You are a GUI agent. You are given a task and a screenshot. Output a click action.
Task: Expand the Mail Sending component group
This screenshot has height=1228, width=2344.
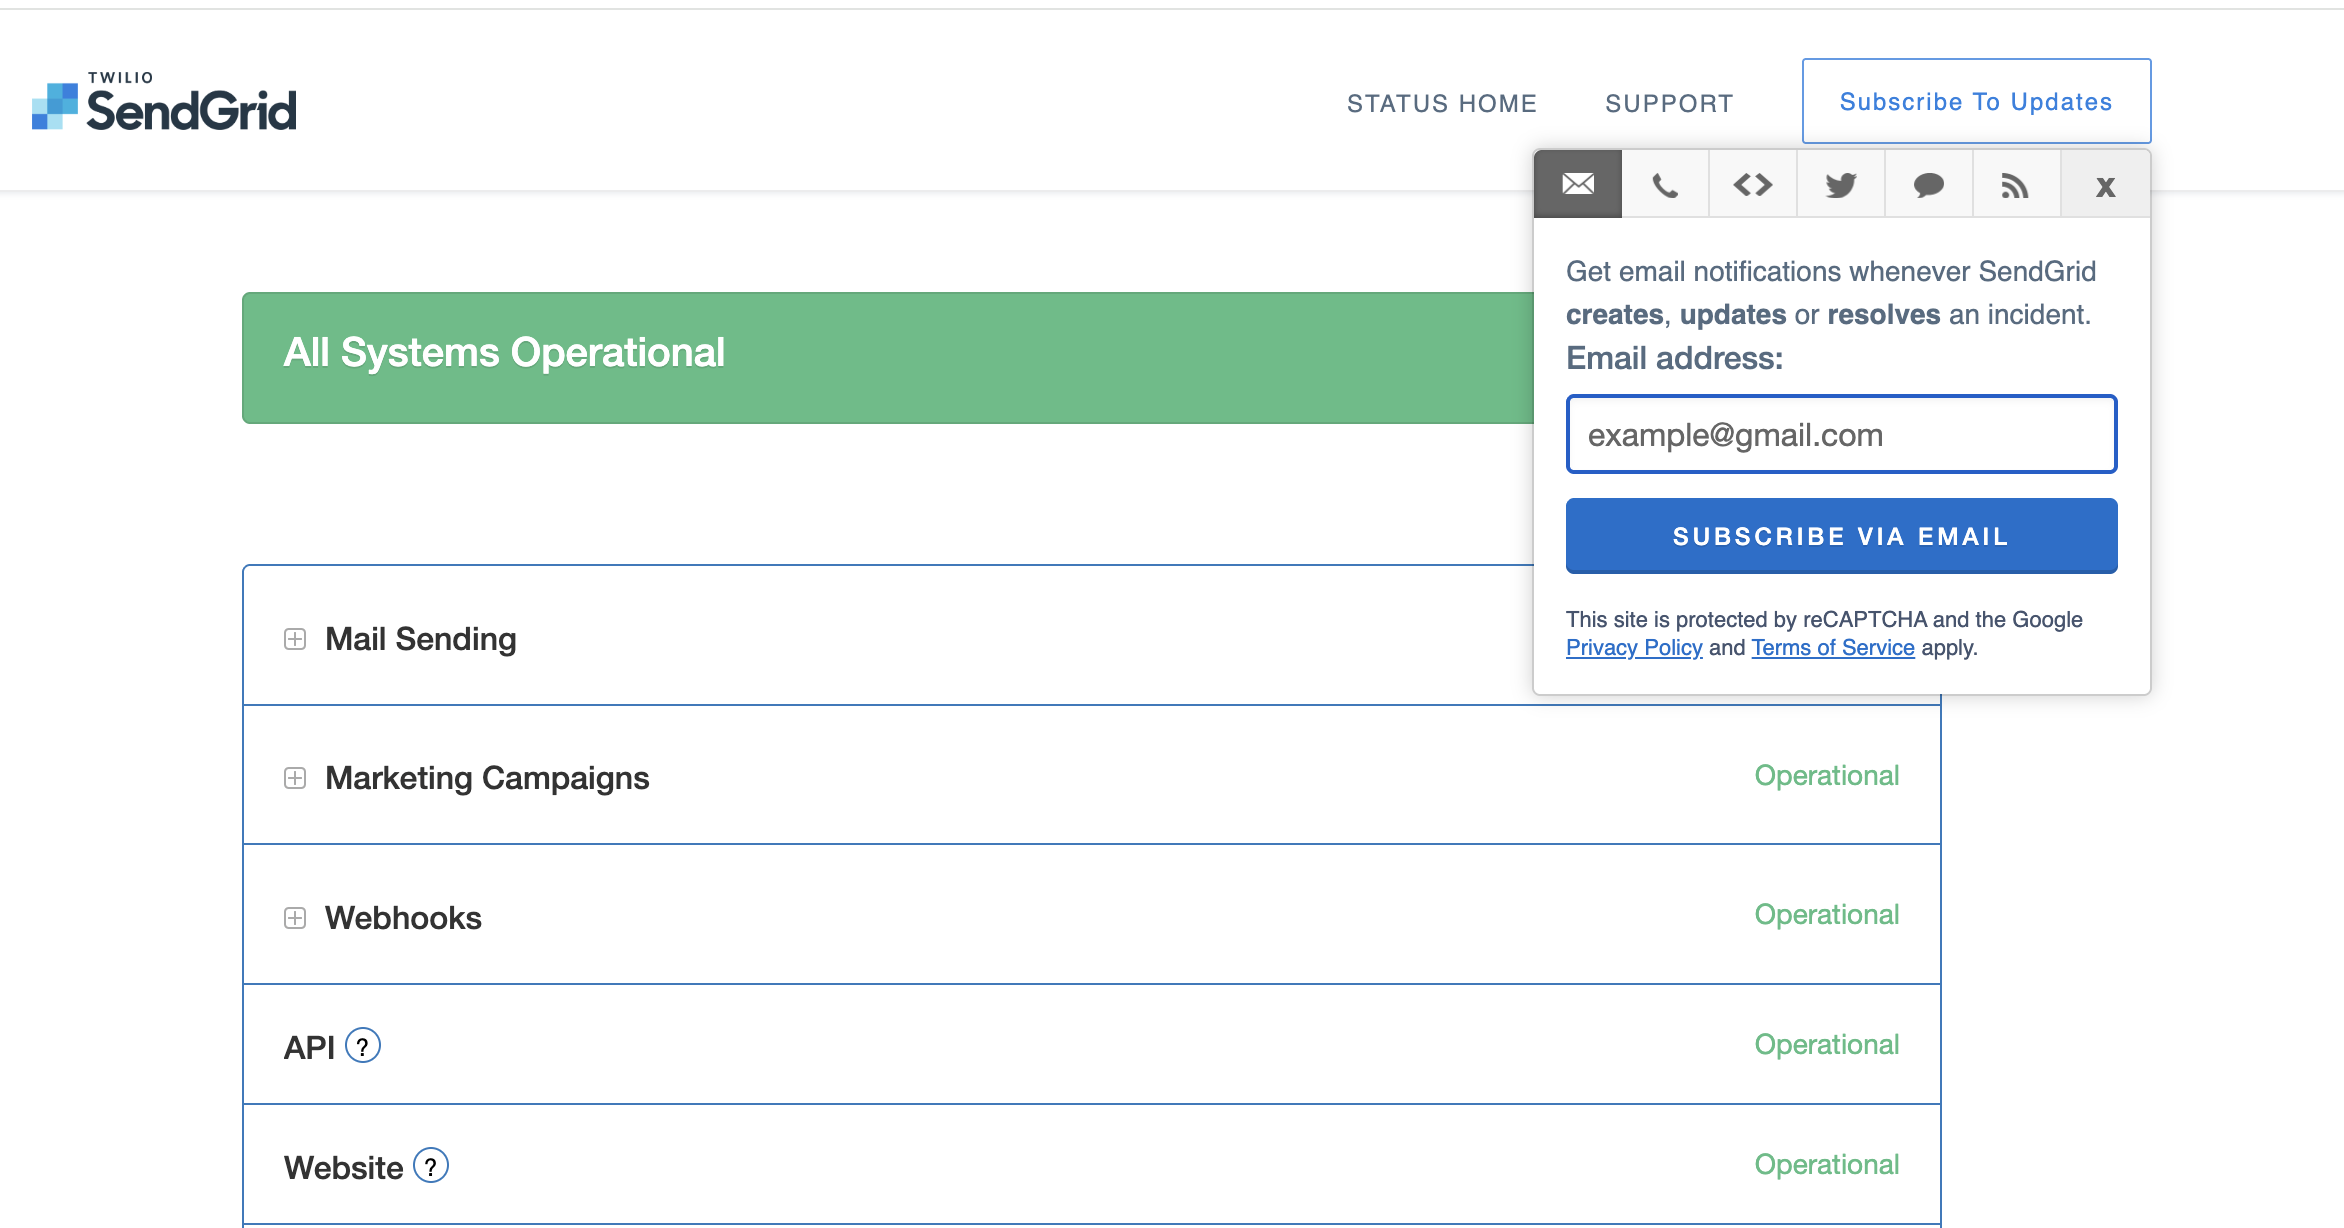tap(295, 639)
